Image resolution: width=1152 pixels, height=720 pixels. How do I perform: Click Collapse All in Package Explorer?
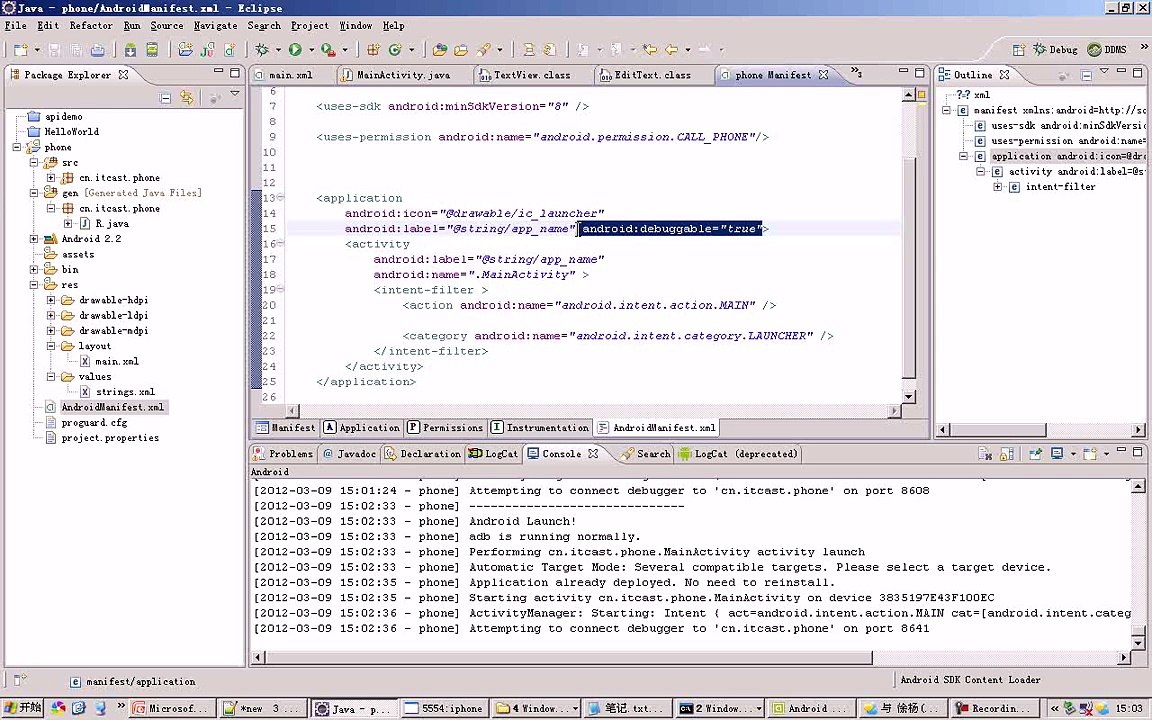pyautogui.click(x=166, y=97)
